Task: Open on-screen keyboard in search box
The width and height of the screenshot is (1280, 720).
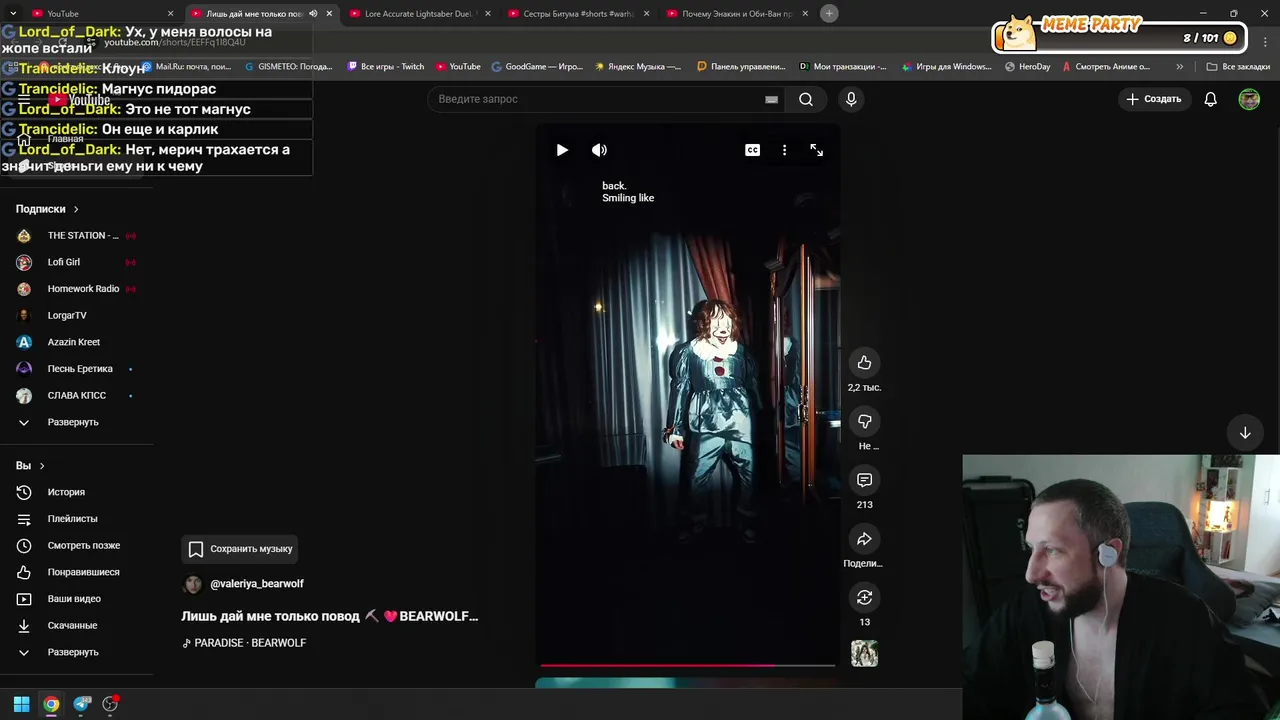Action: [x=771, y=99]
